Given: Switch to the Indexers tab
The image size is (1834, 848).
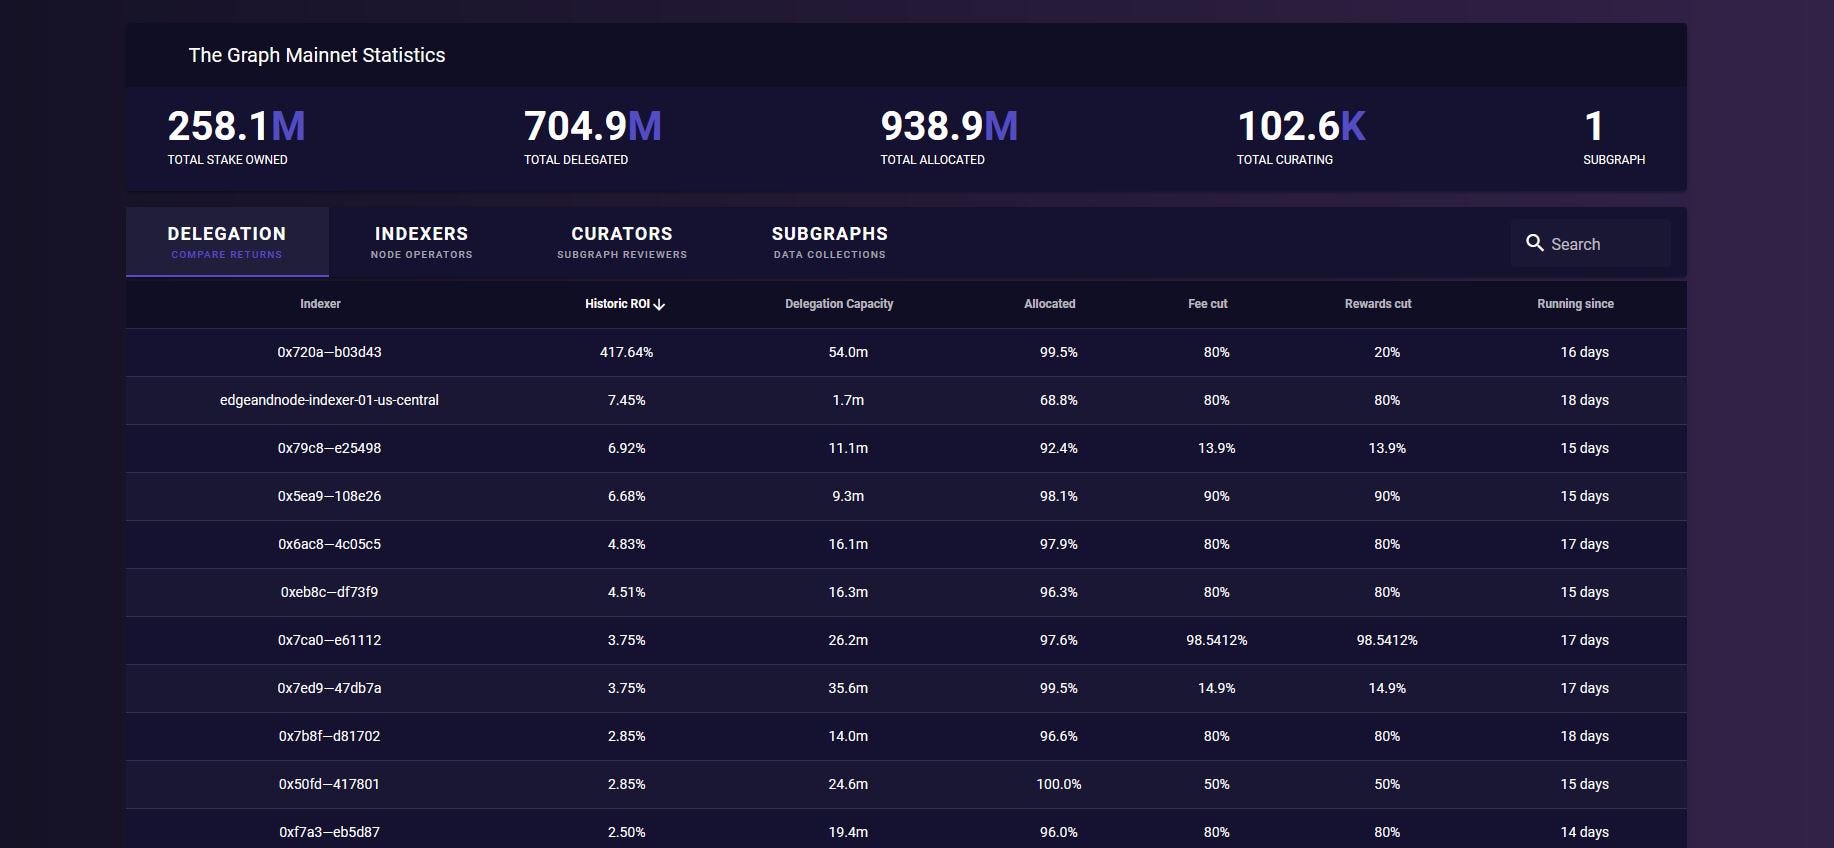Looking at the screenshot, I should [x=421, y=242].
